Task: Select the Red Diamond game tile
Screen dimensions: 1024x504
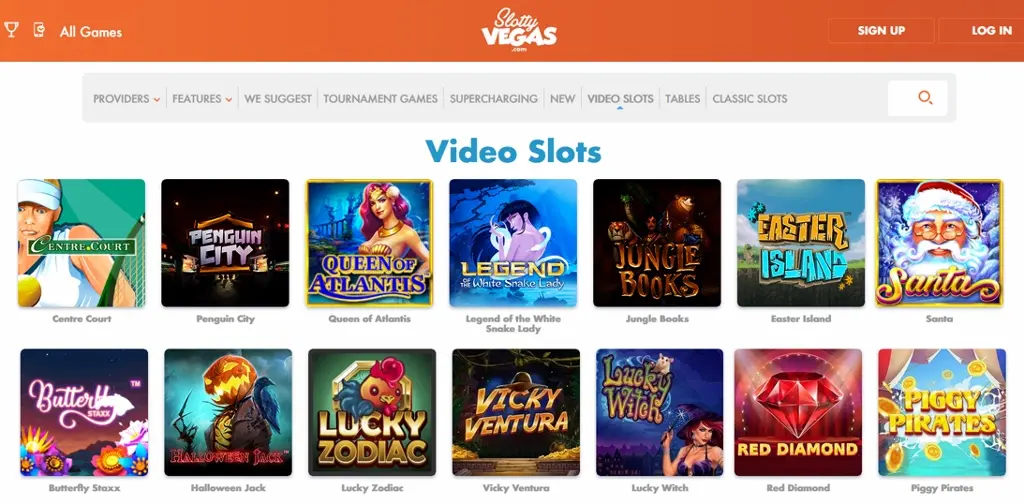Action: (798, 412)
